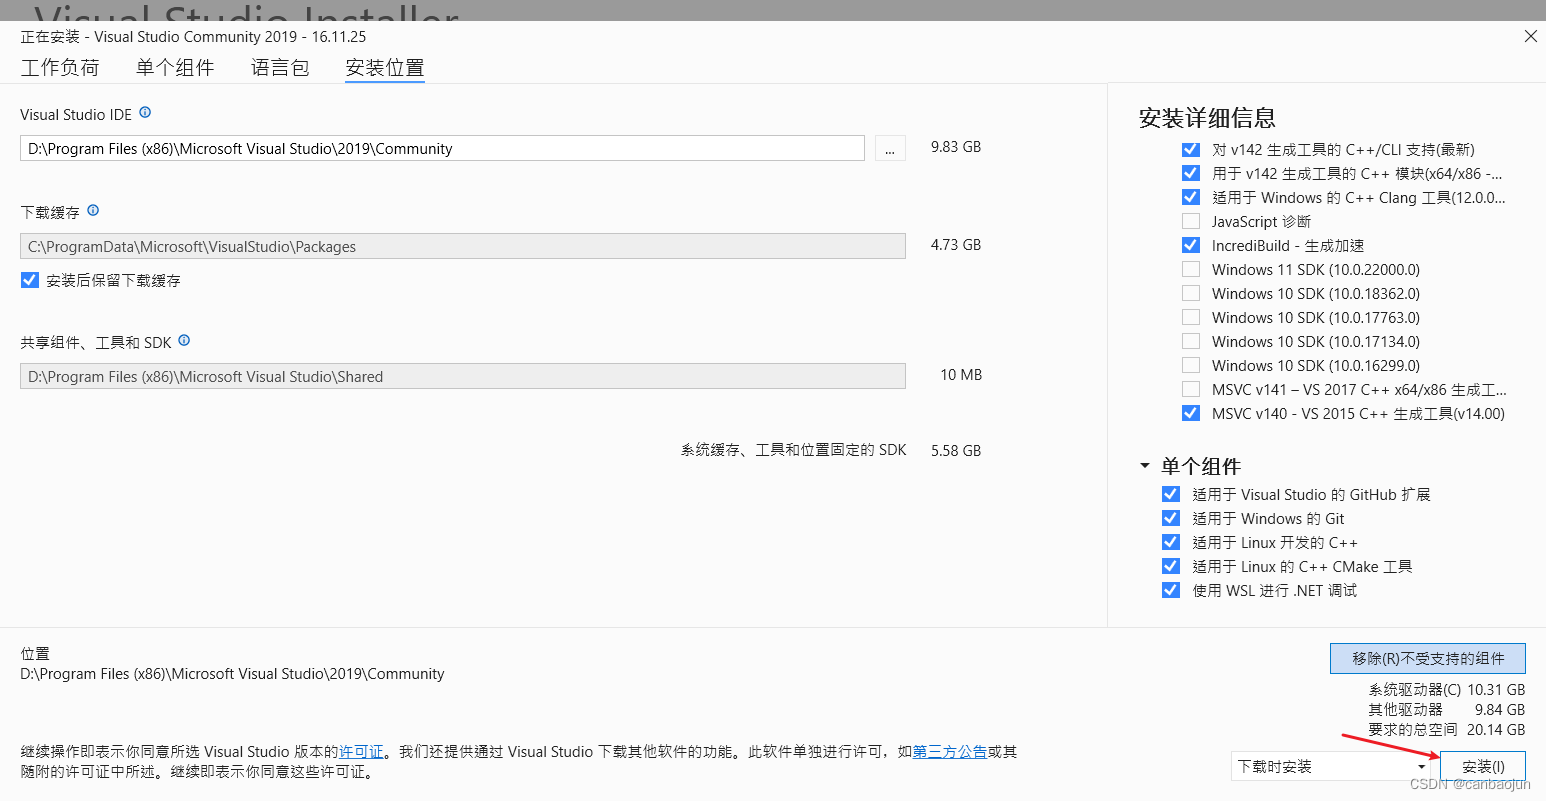This screenshot has width=1546, height=801.
Task: Uncheck 使用 WSL 进行 .NET 调试
Action: (x=1171, y=590)
